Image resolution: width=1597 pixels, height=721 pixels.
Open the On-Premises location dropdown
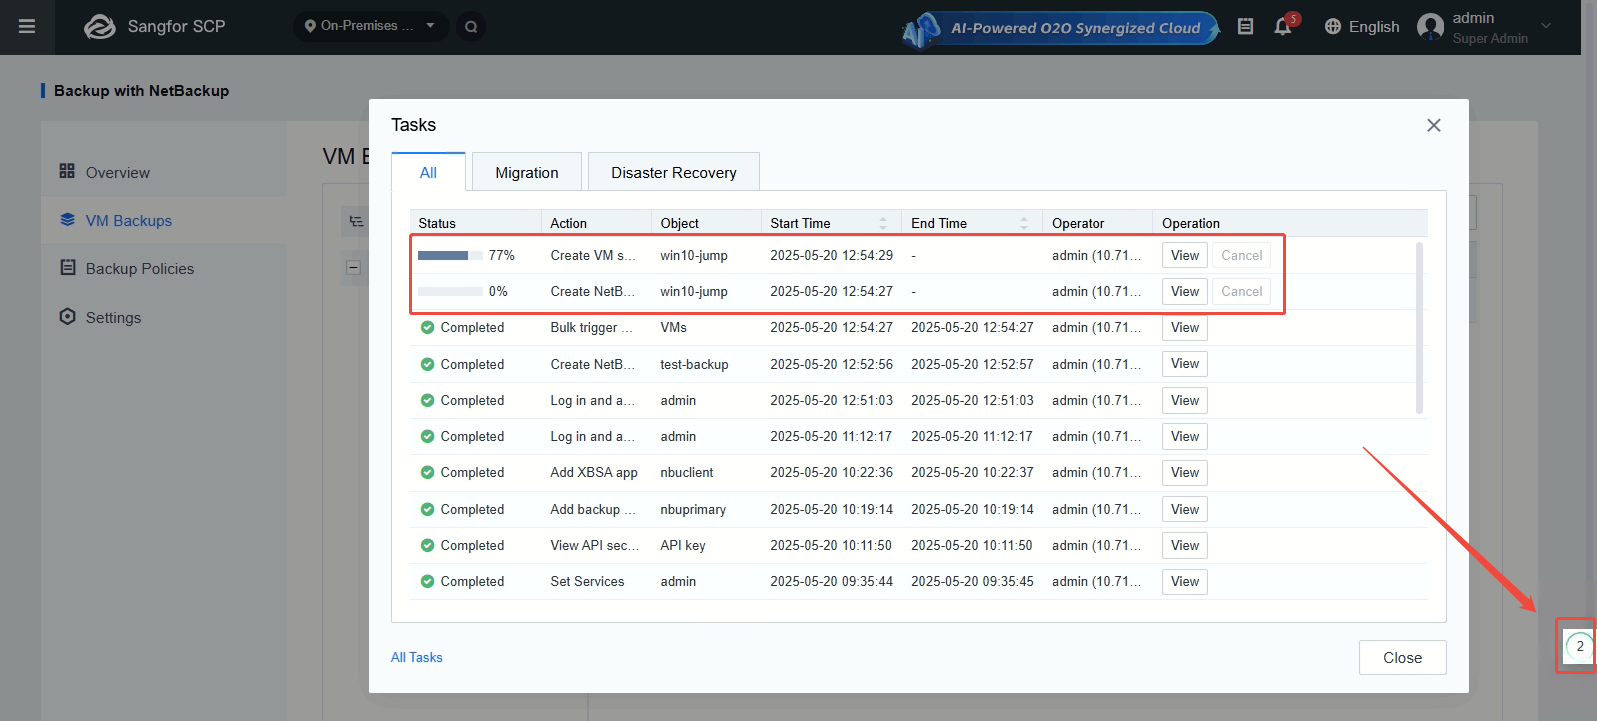pyautogui.click(x=370, y=26)
